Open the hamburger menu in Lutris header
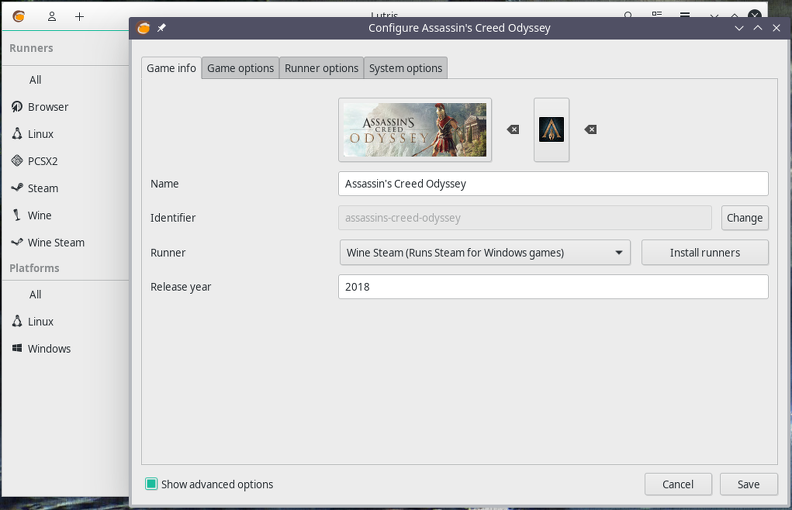The width and height of the screenshot is (792, 510). 684,15
